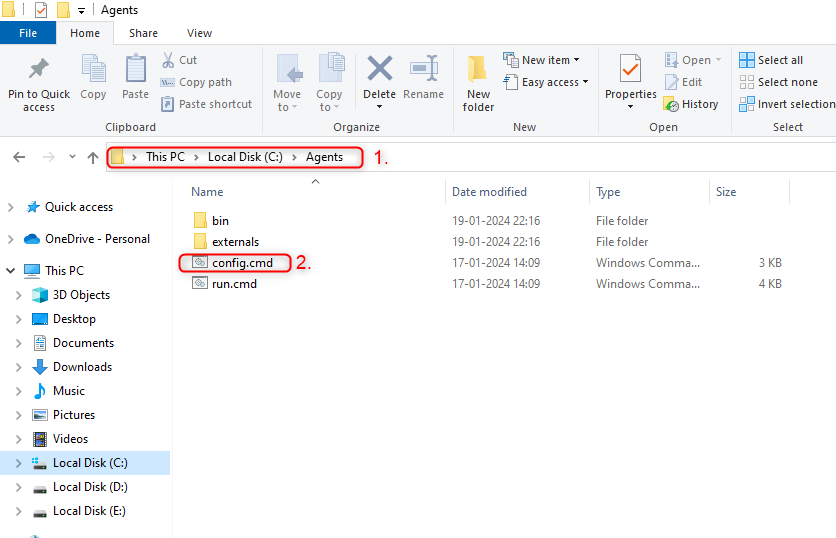The image size is (836, 538).
Task: Click Edit in the ribbon
Action: pos(684,82)
